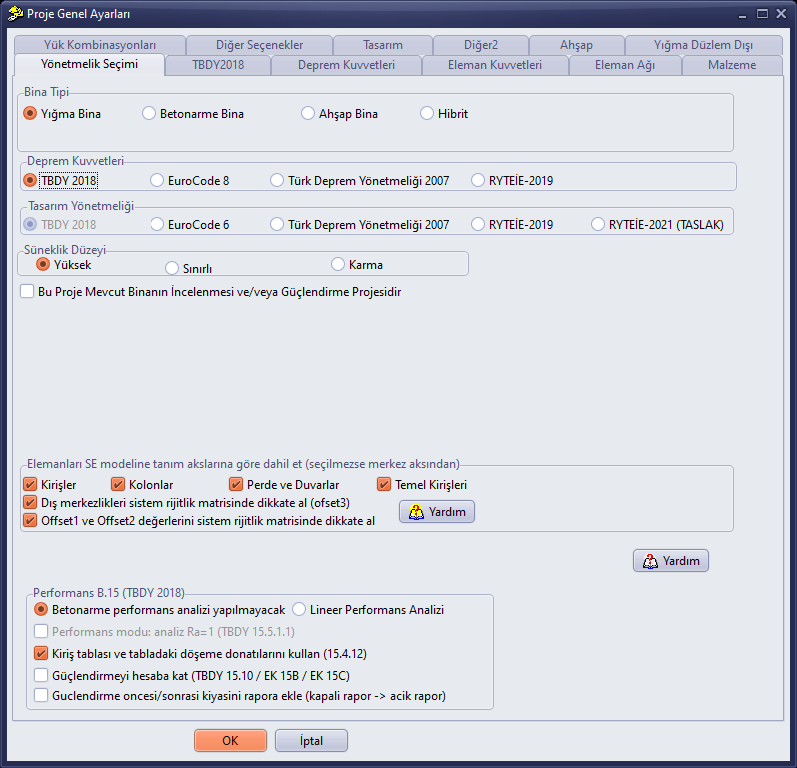Switch to Deprem Kuvvetleri tab
This screenshot has height=768, width=797.
[x=346, y=65]
